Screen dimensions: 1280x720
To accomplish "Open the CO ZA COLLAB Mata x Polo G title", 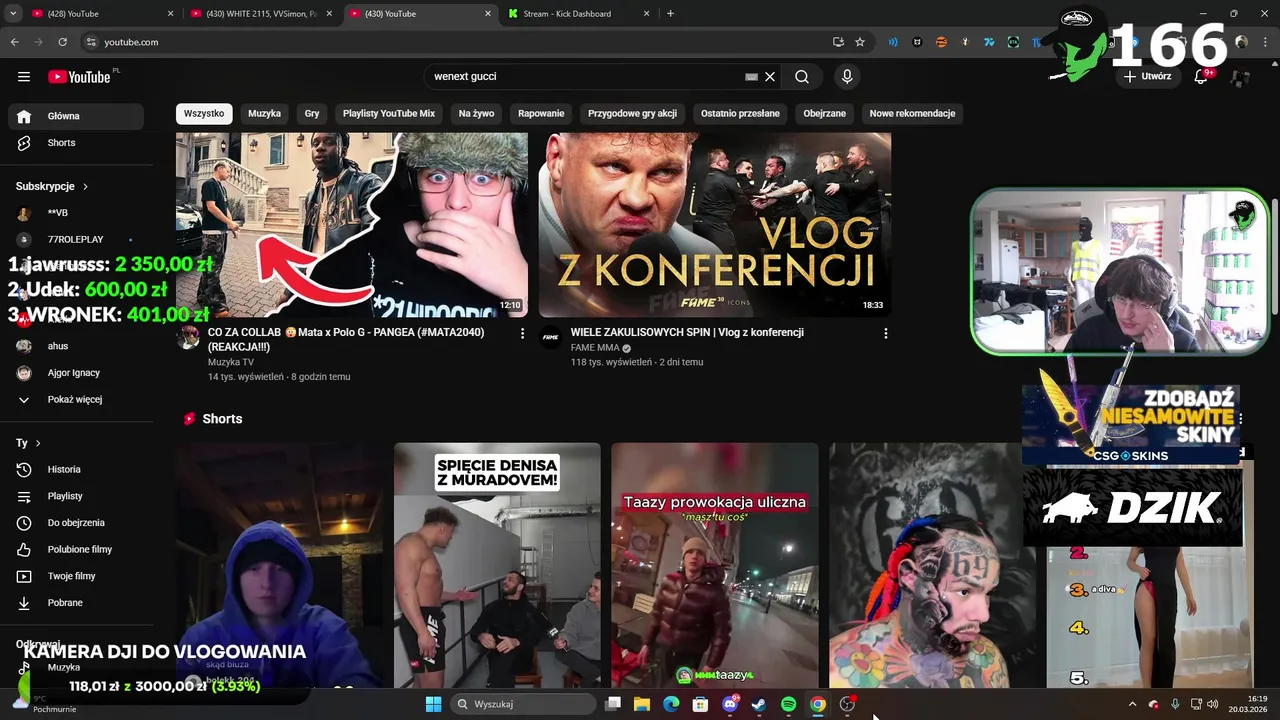I will (x=346, y=340).
